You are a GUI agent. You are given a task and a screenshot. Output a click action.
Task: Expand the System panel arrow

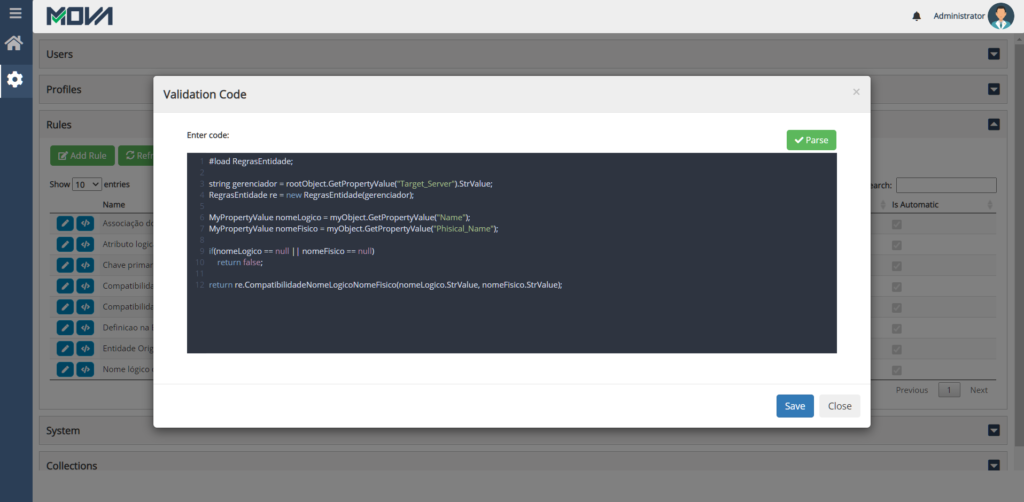point(993,431)
